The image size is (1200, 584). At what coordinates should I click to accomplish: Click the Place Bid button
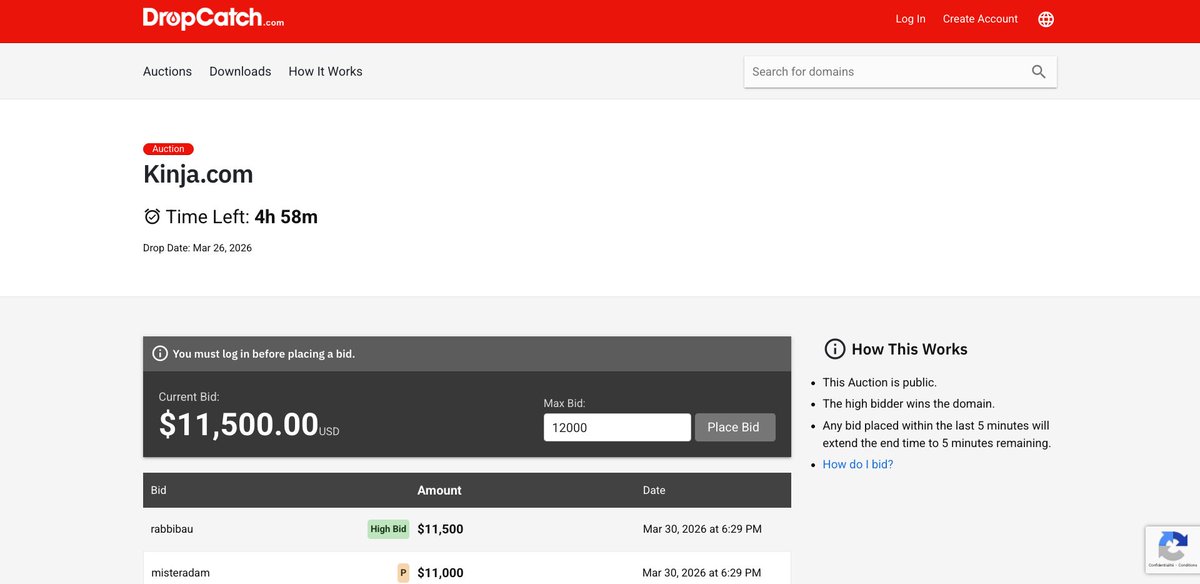(734, 427)
